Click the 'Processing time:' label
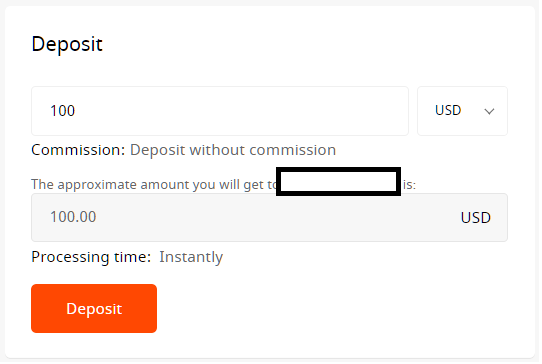Screen dimensions: 542x364 (92, 258)
